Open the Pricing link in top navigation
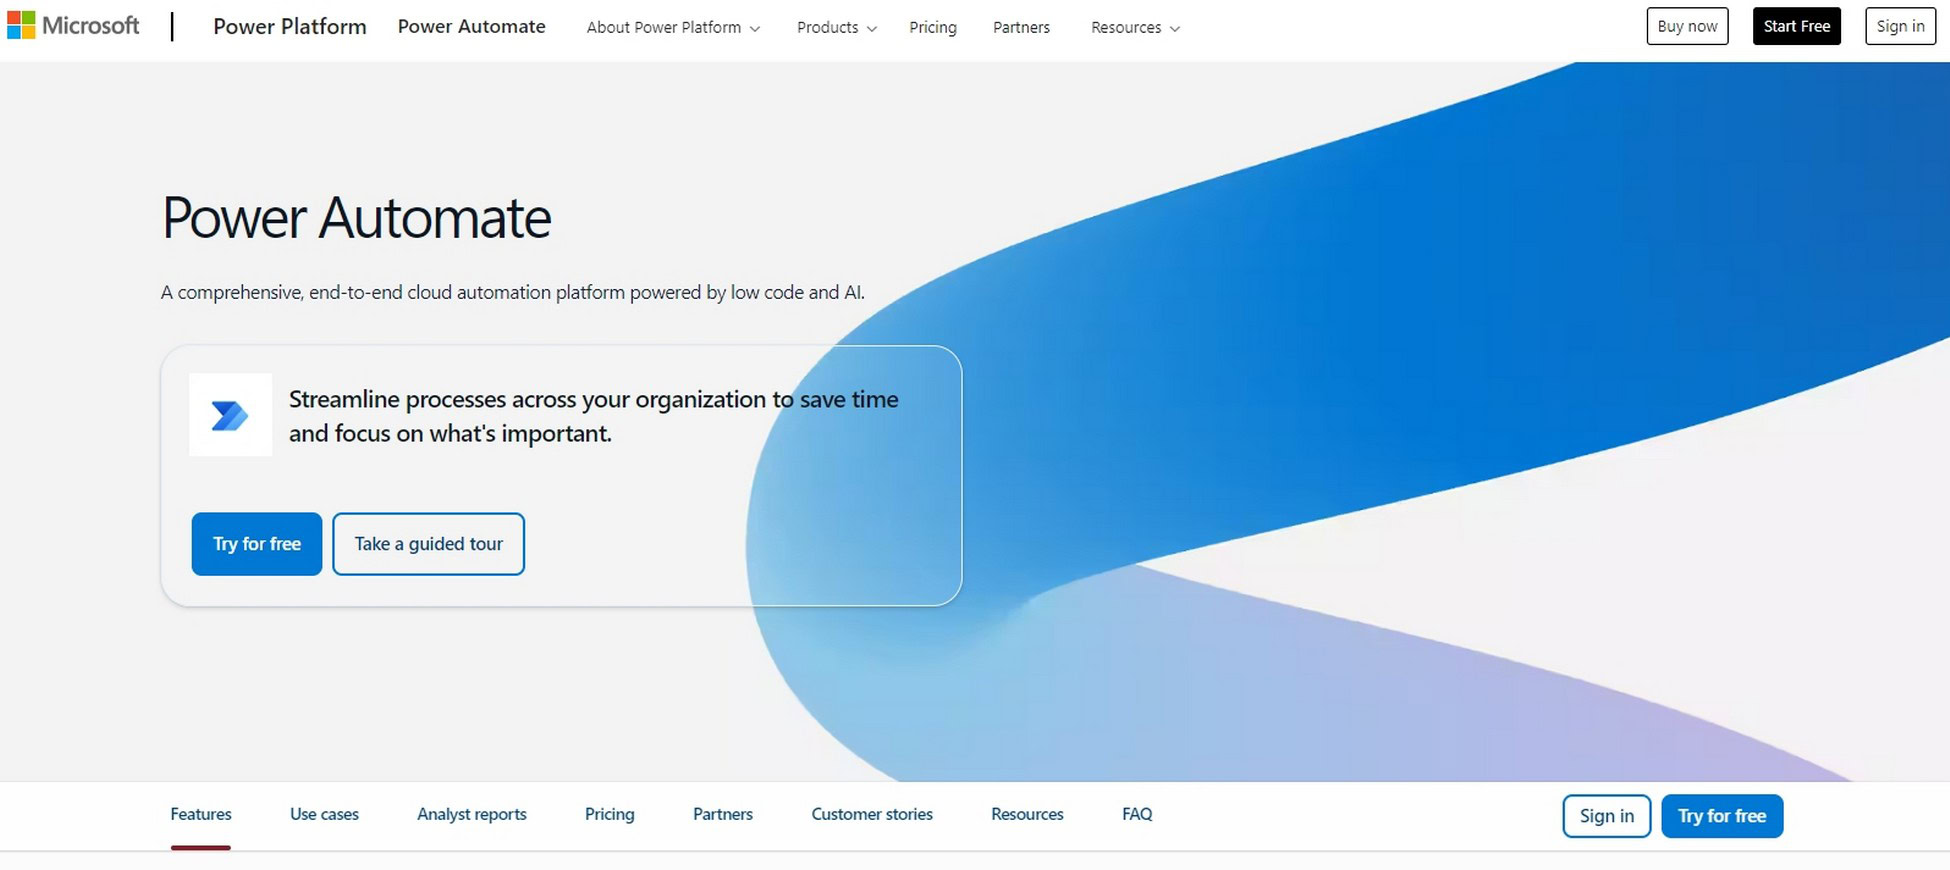This screenshot has height=870, width=1950. pyautogui.click(x=933, y=28)
